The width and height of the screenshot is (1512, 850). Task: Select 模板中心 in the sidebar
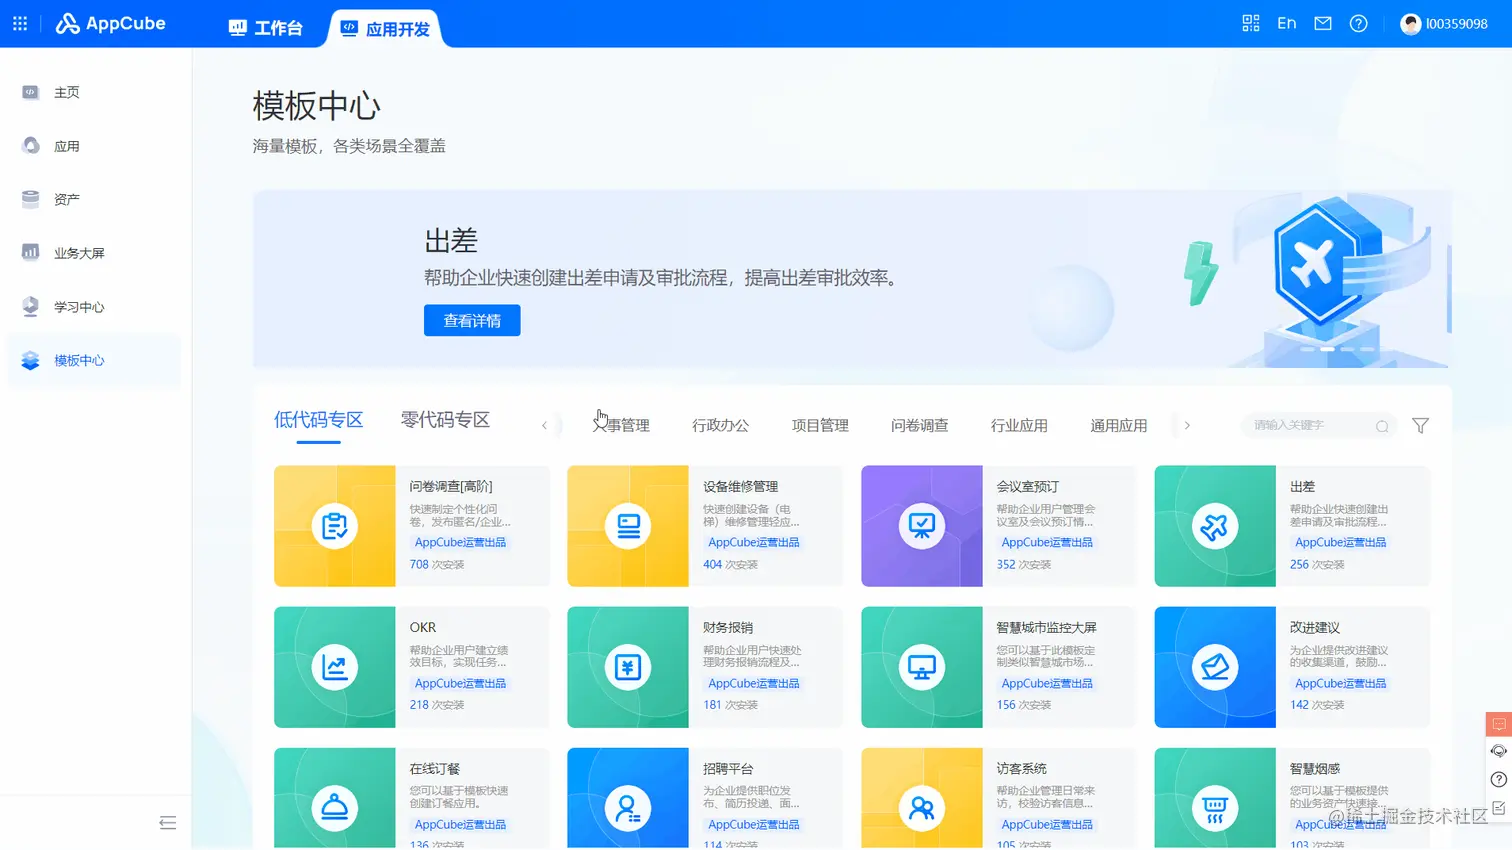click(95, 360)
